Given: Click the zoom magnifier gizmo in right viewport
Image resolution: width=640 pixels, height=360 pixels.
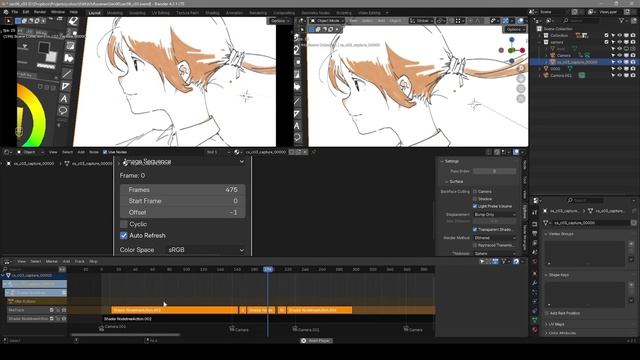Looking at the screenshot, I should pos(521,68).
